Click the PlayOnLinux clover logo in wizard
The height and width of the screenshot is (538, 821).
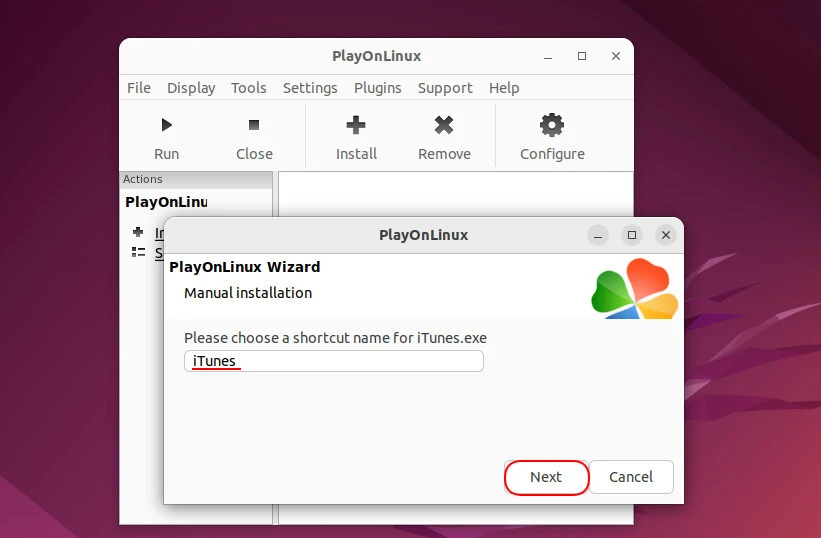click(634, 289)
